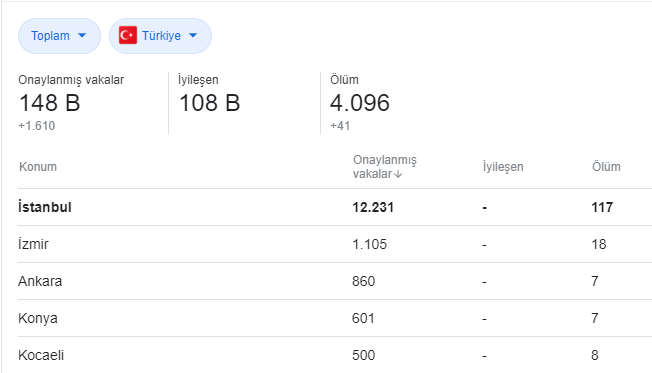
Task: Open the Türkiye country selector dropdown
Action: (160, 36)
